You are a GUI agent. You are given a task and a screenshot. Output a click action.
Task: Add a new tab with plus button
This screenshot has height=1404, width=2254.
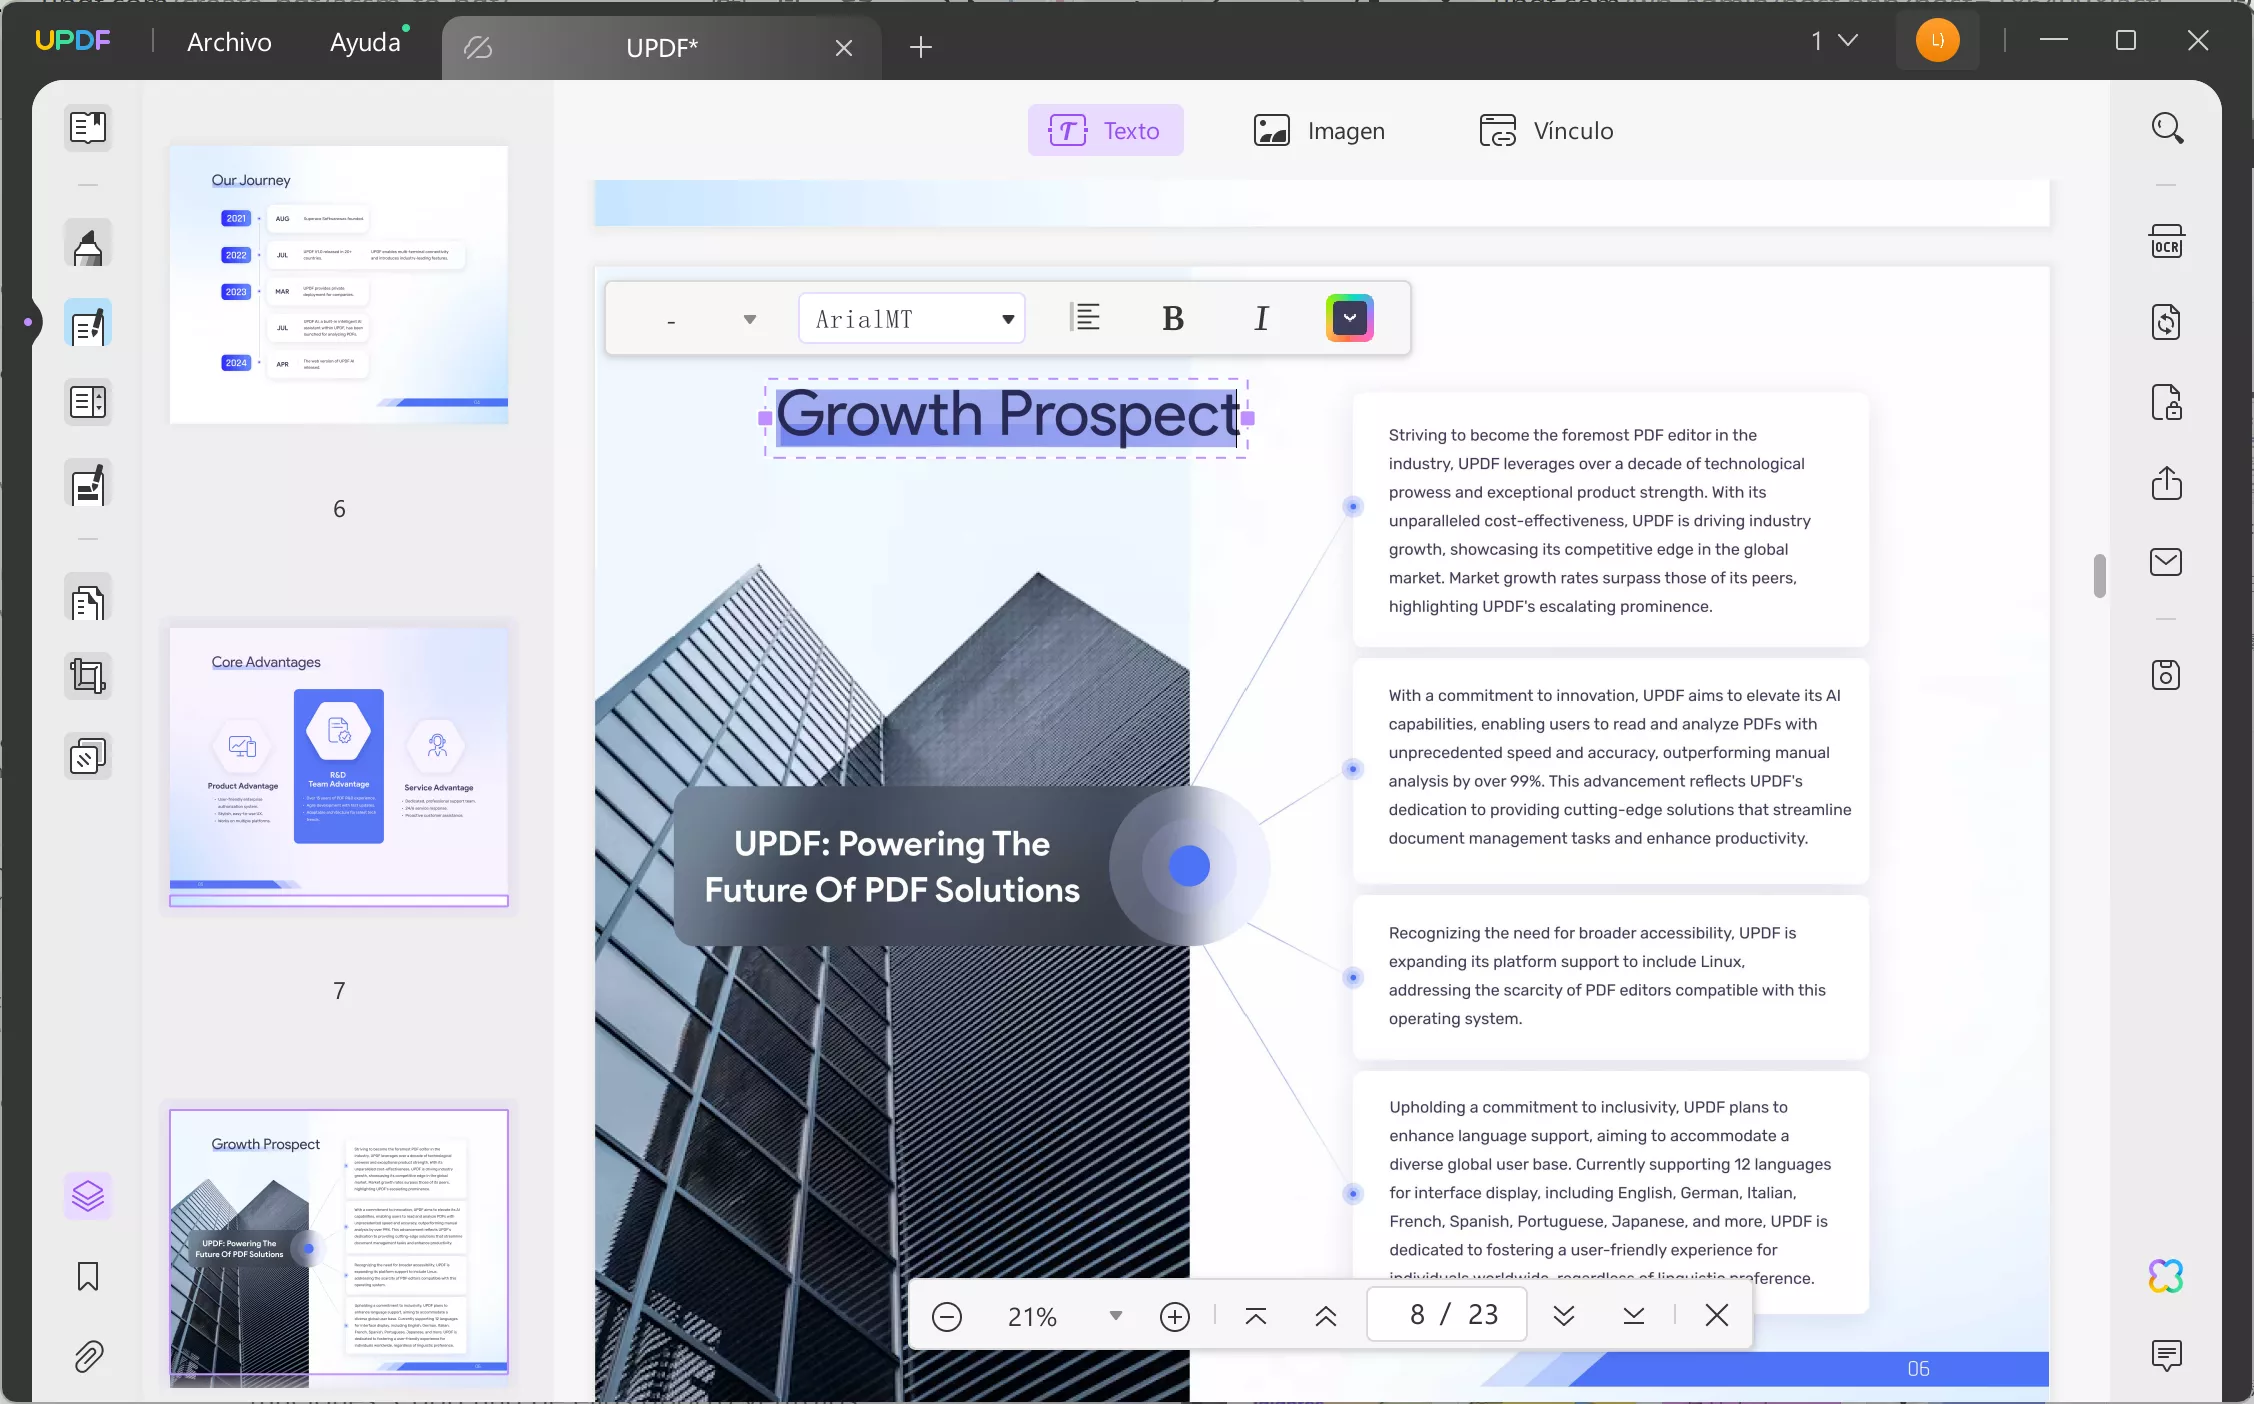pyautogui.click(x=921, y=47)
